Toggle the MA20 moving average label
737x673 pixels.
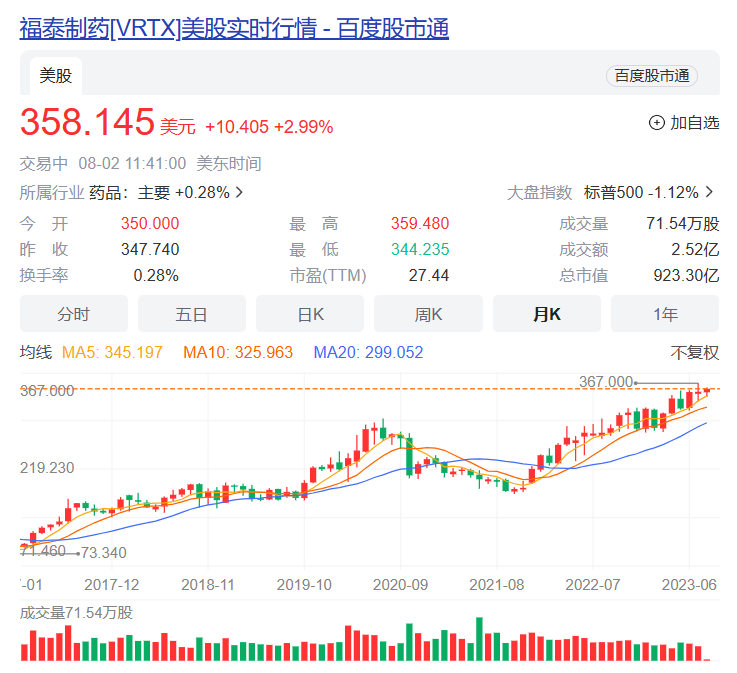point(368,352)
